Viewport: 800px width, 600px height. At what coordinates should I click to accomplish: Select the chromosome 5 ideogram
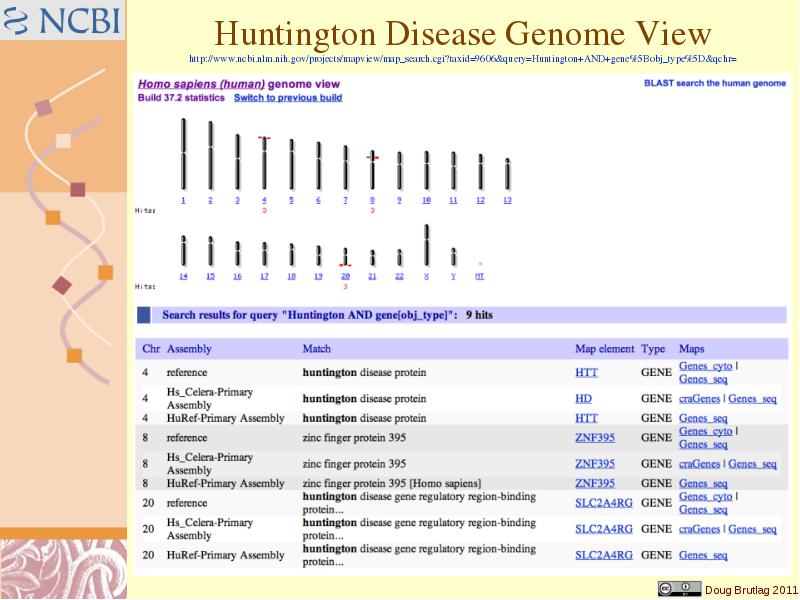(x=292, y=164)
